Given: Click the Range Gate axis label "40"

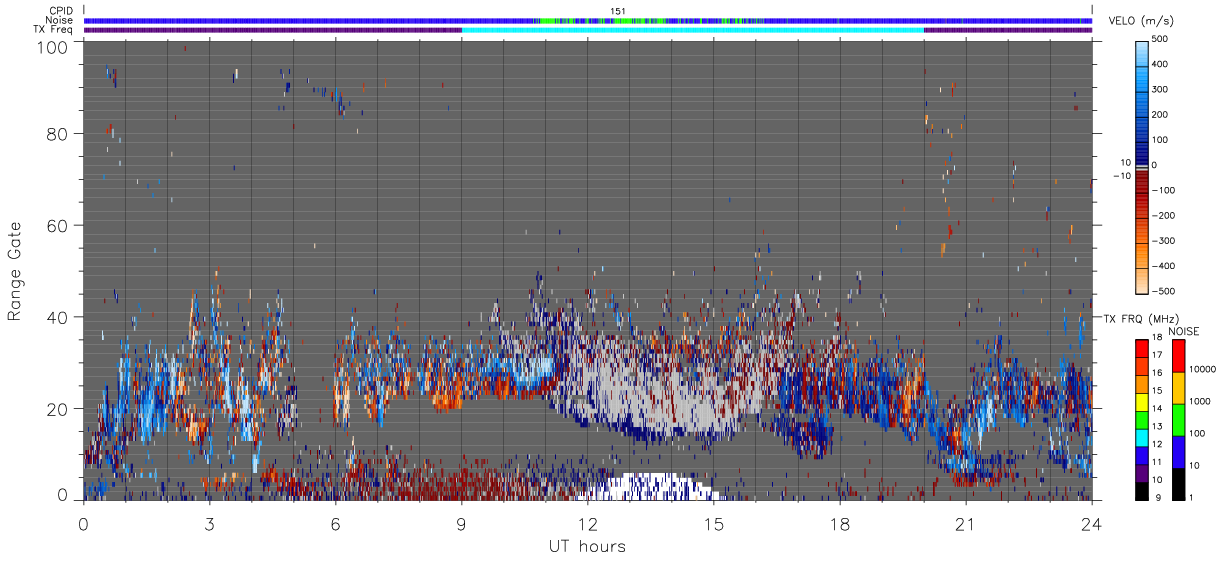Looking at the screenshot, I should [x=57, y=317].
